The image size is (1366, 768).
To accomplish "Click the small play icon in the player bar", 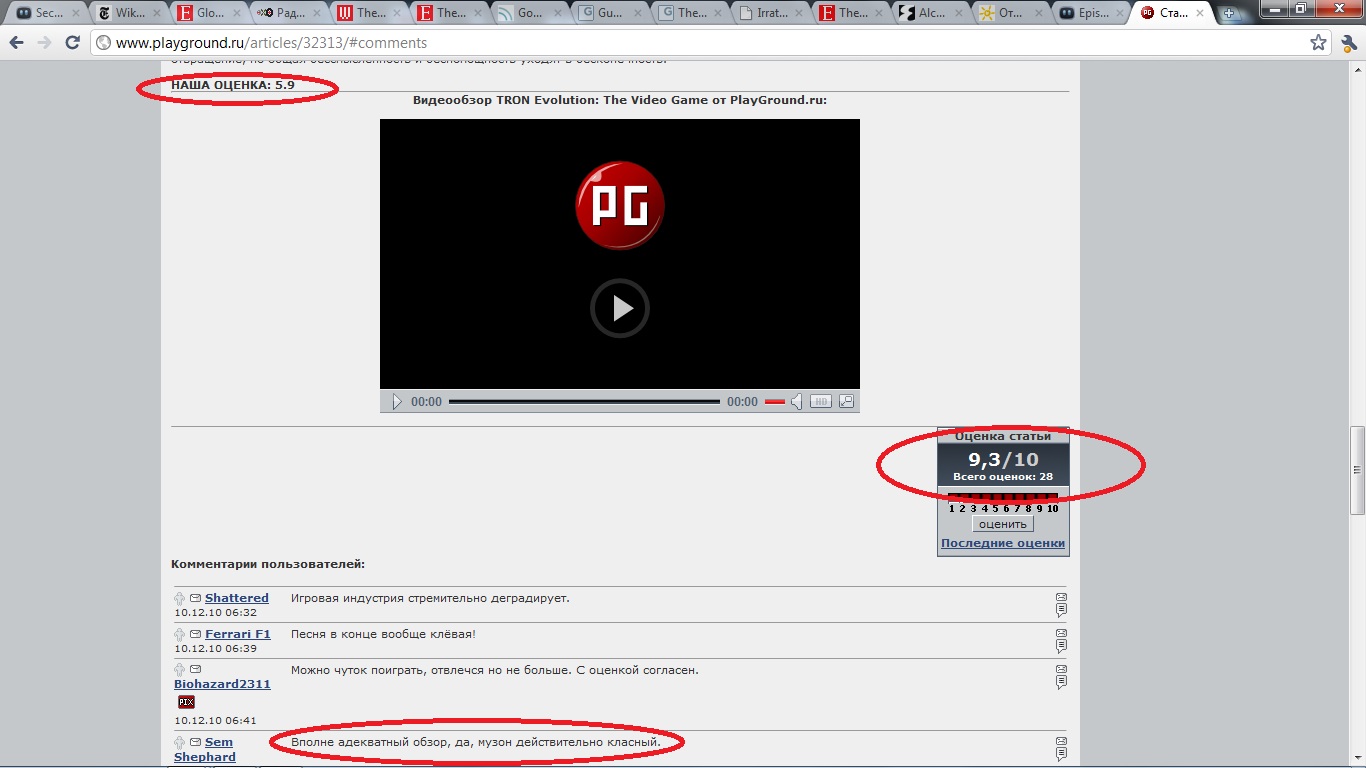I will click(396, 402).
